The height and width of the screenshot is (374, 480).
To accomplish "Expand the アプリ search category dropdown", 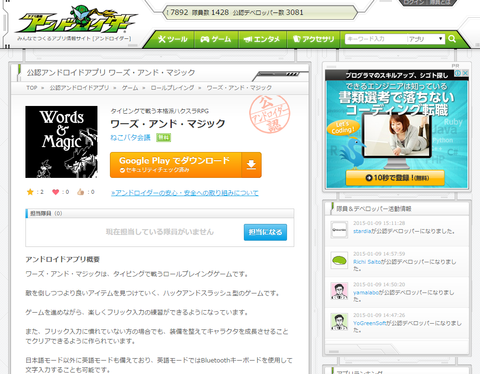I will click(x=426, y=39).
